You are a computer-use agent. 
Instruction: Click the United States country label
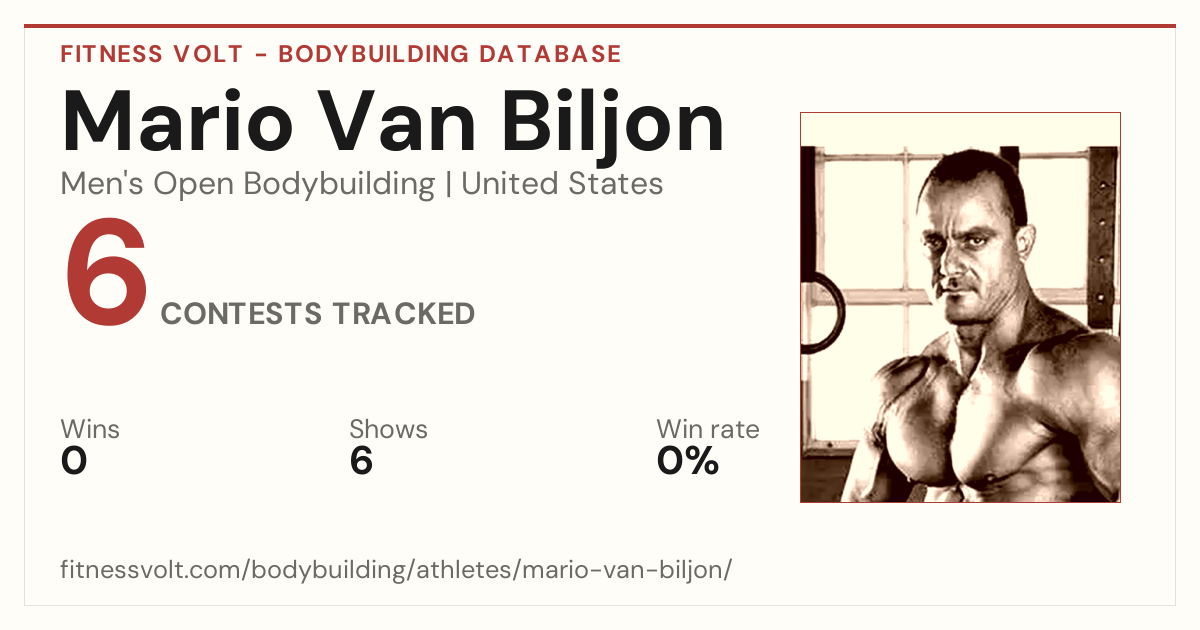click(562, 184)
